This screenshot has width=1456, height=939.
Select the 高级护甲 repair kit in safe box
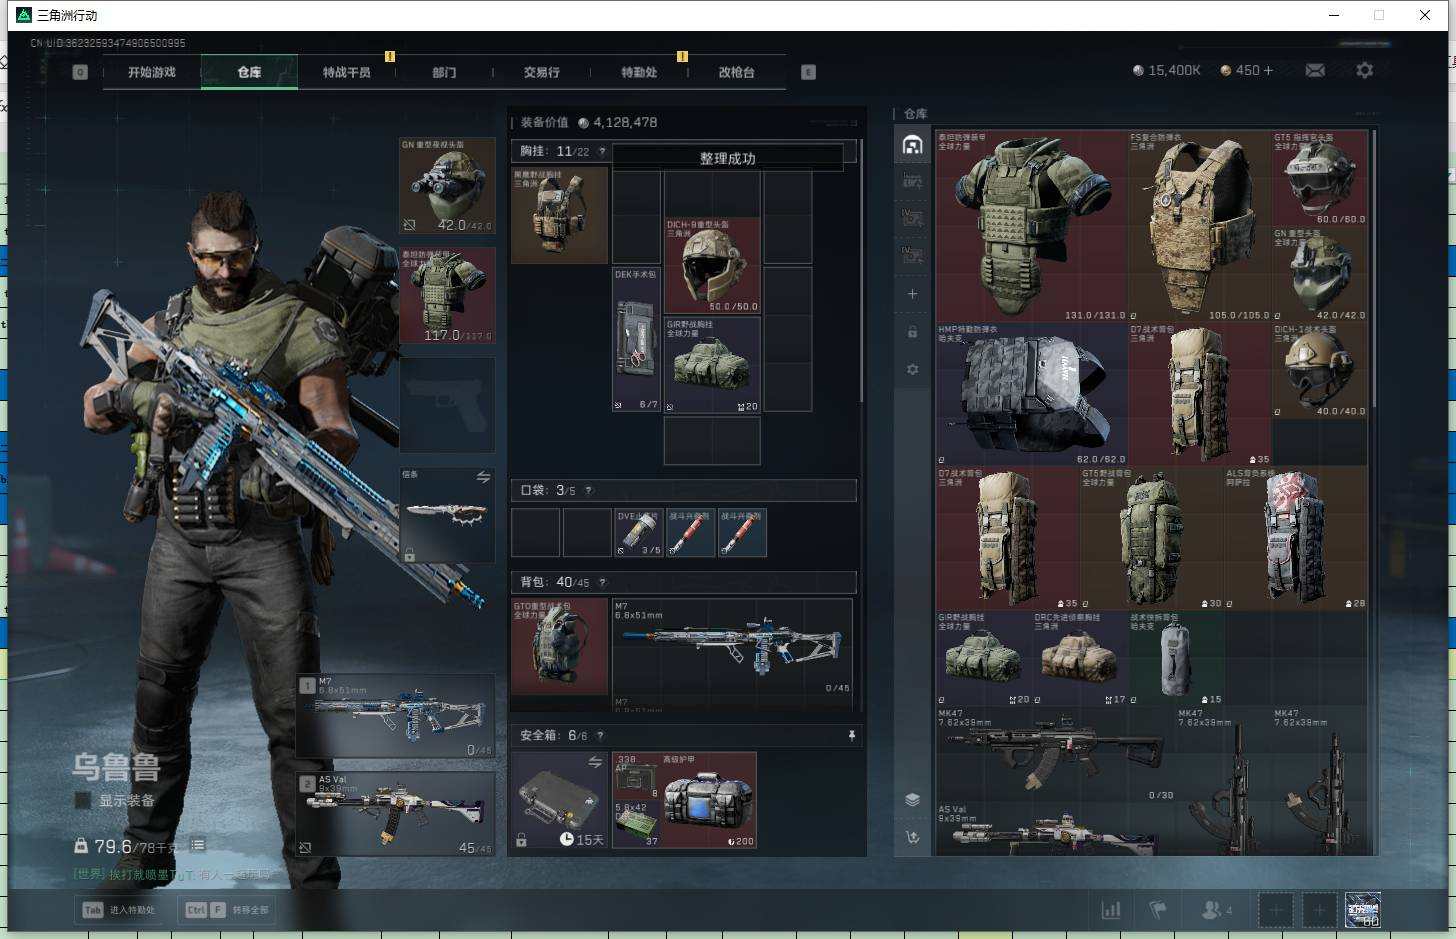(708, 800)
